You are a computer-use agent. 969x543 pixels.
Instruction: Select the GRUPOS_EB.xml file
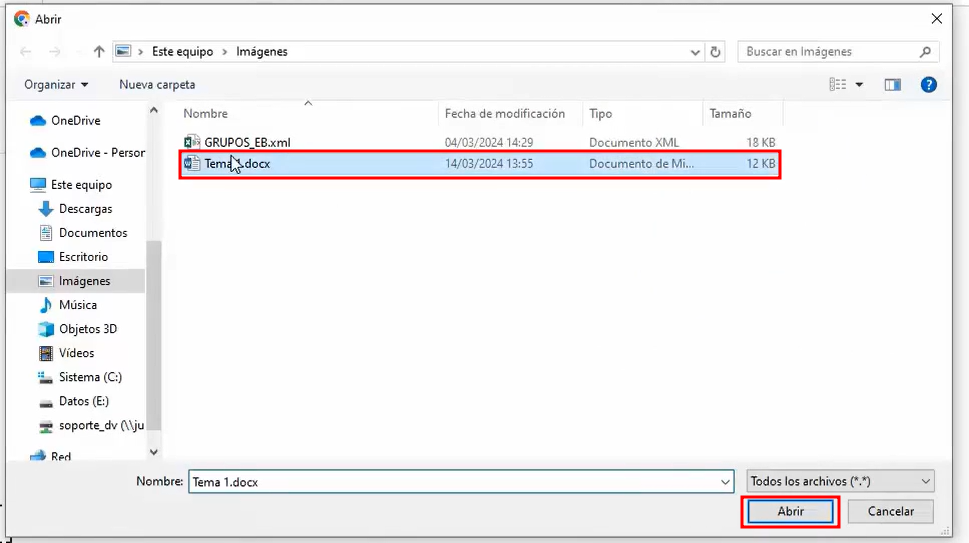point(247,142)
